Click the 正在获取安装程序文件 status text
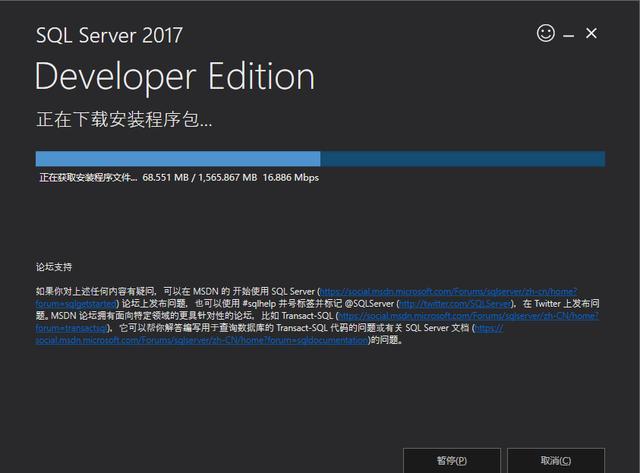The width and height of the screenshot is (640, 473). pos(88,178)
